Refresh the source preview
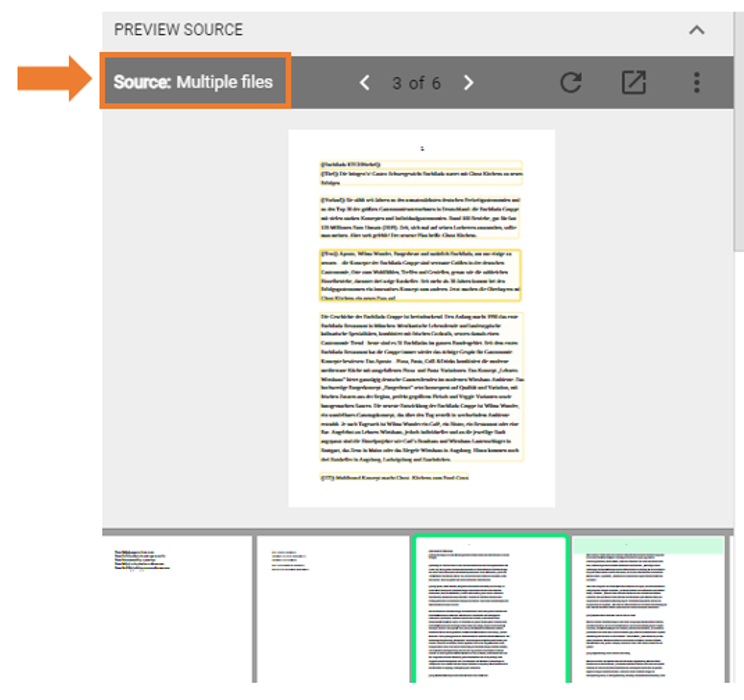The height and width of the screenshot is (700, 744). (571, 82)
